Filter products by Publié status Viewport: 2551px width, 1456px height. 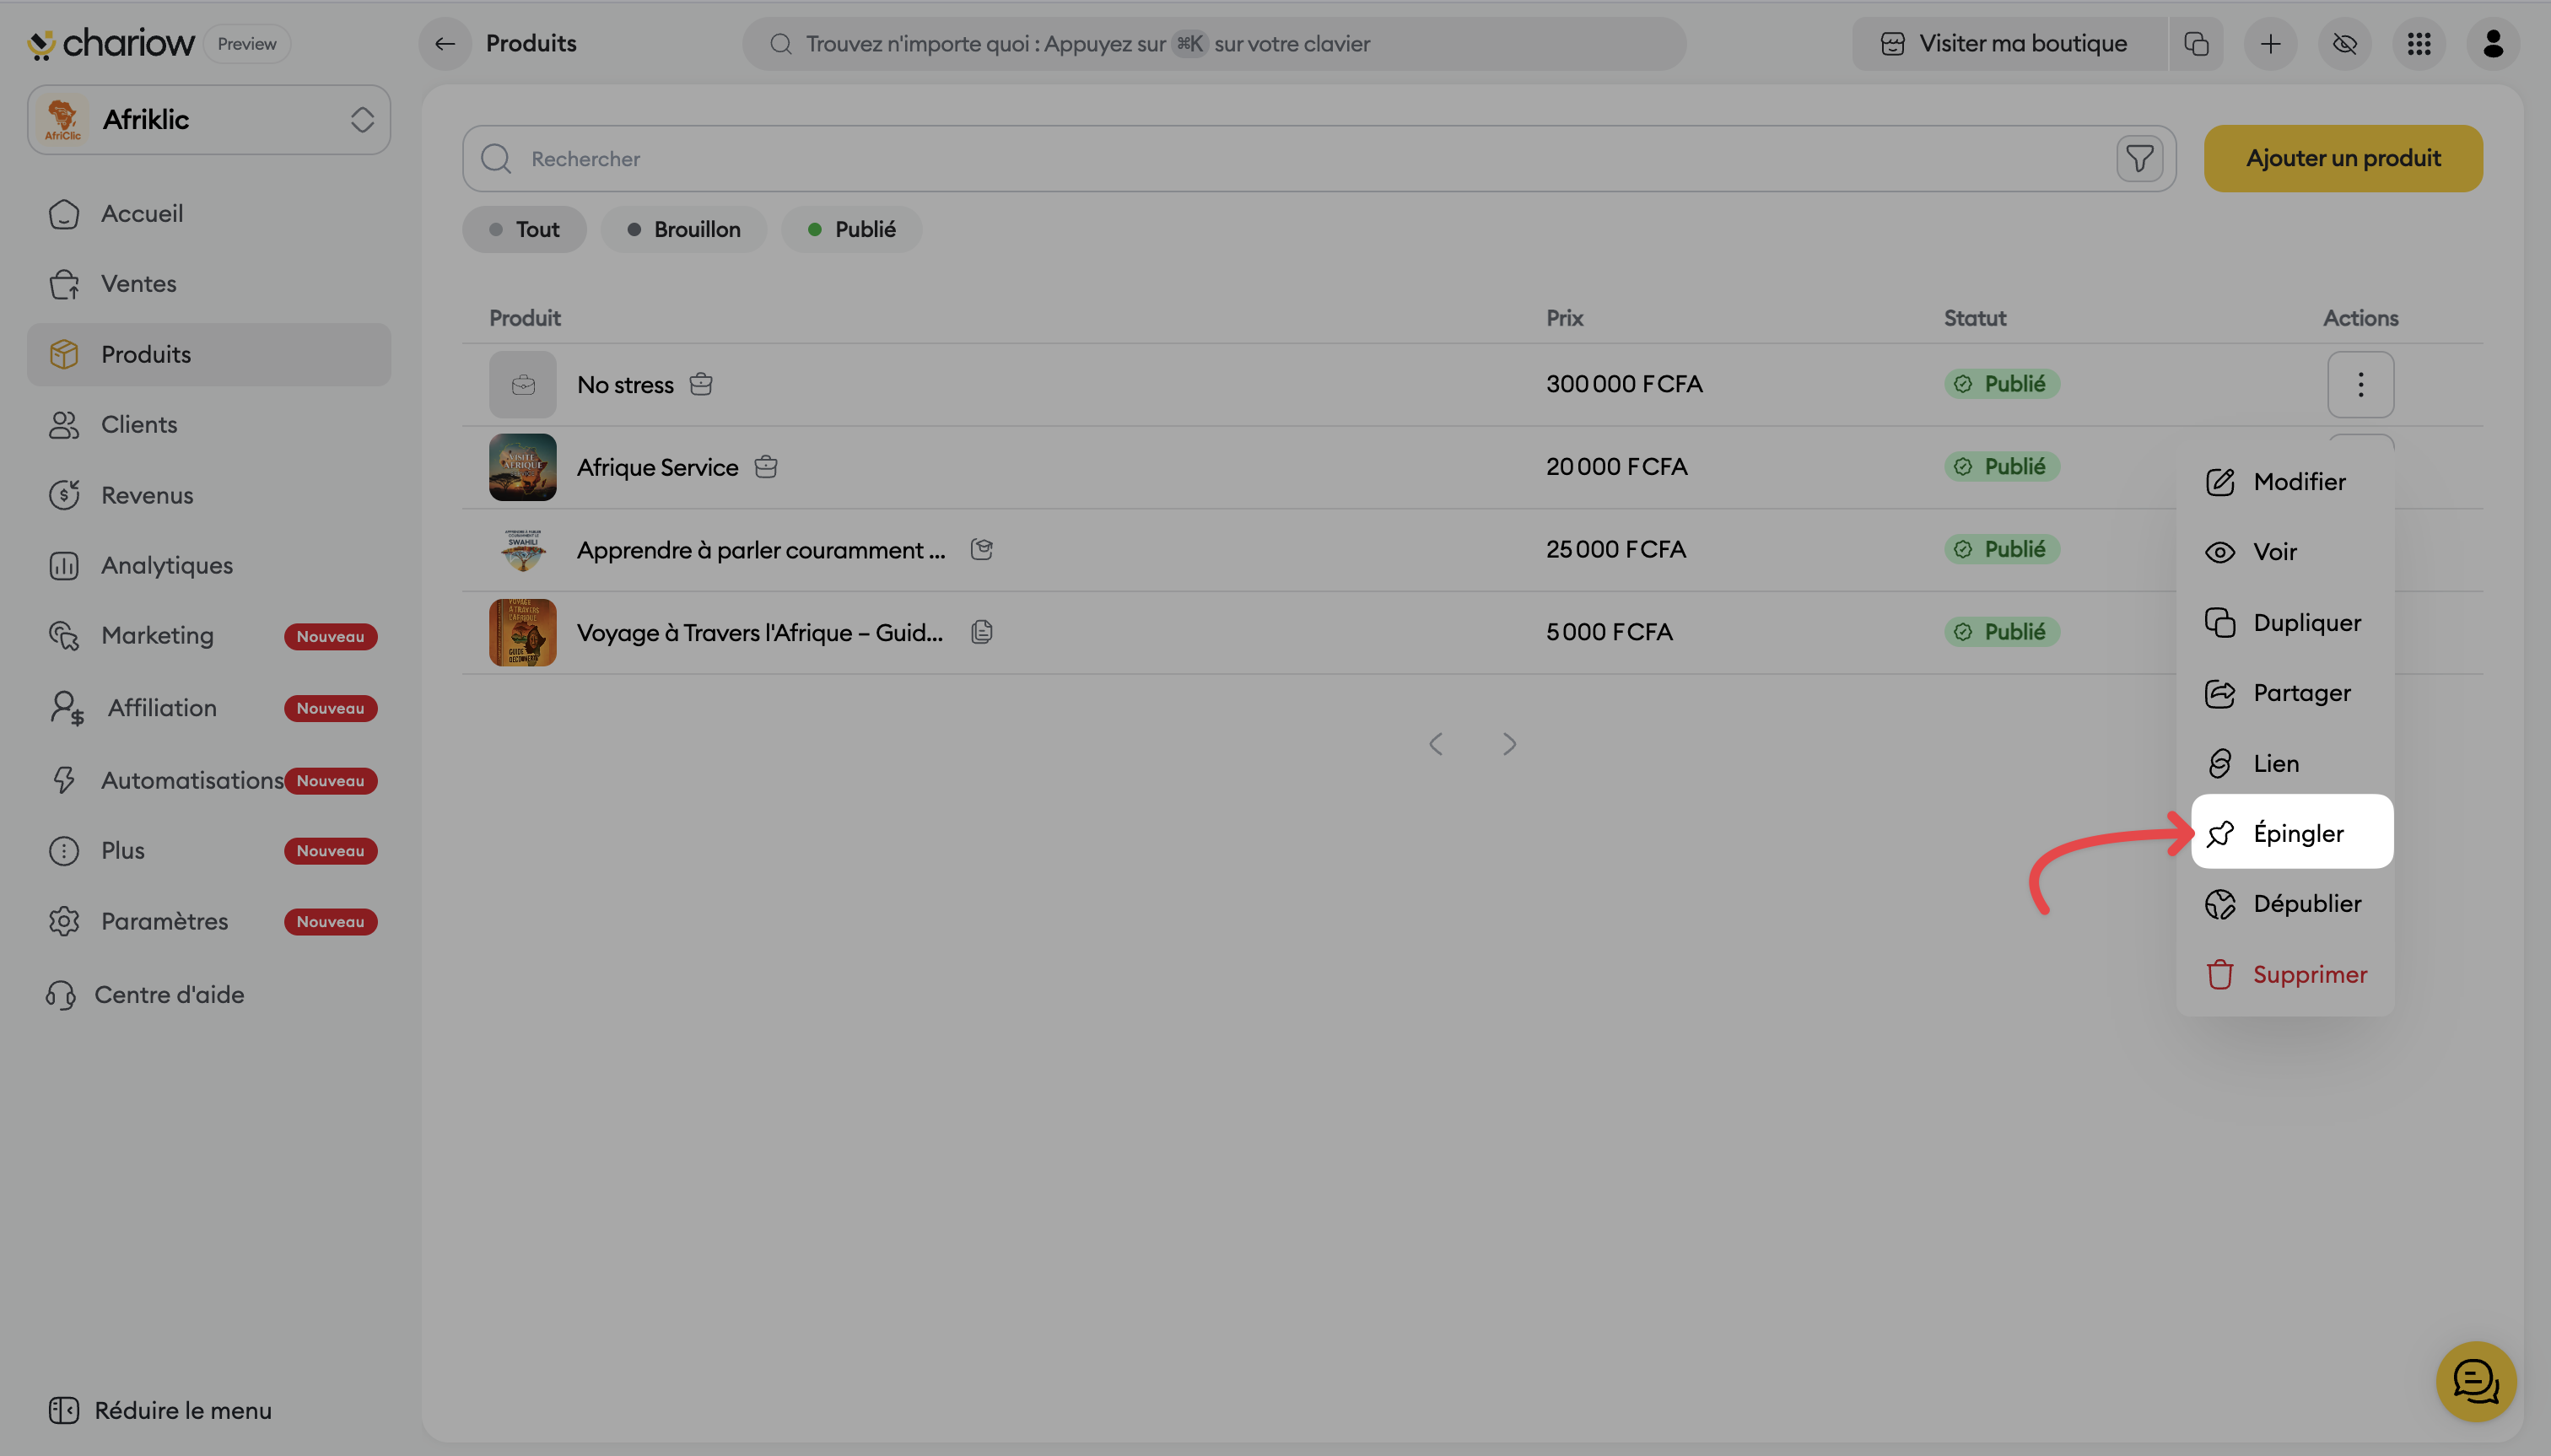(x=852, y=229)
